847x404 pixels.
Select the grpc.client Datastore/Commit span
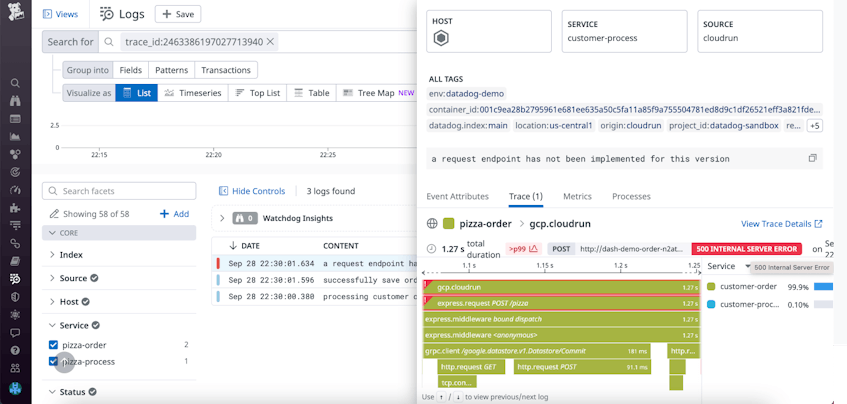coord(537,351)
